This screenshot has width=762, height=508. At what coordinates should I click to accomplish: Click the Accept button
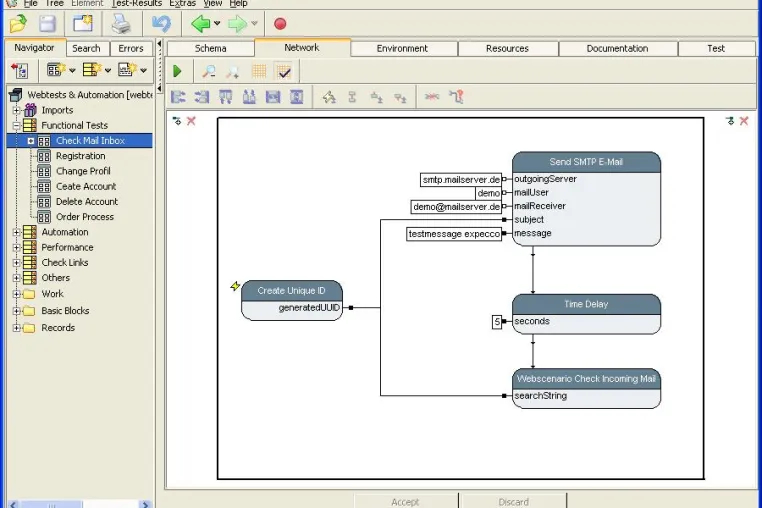[x=405, y=501]
